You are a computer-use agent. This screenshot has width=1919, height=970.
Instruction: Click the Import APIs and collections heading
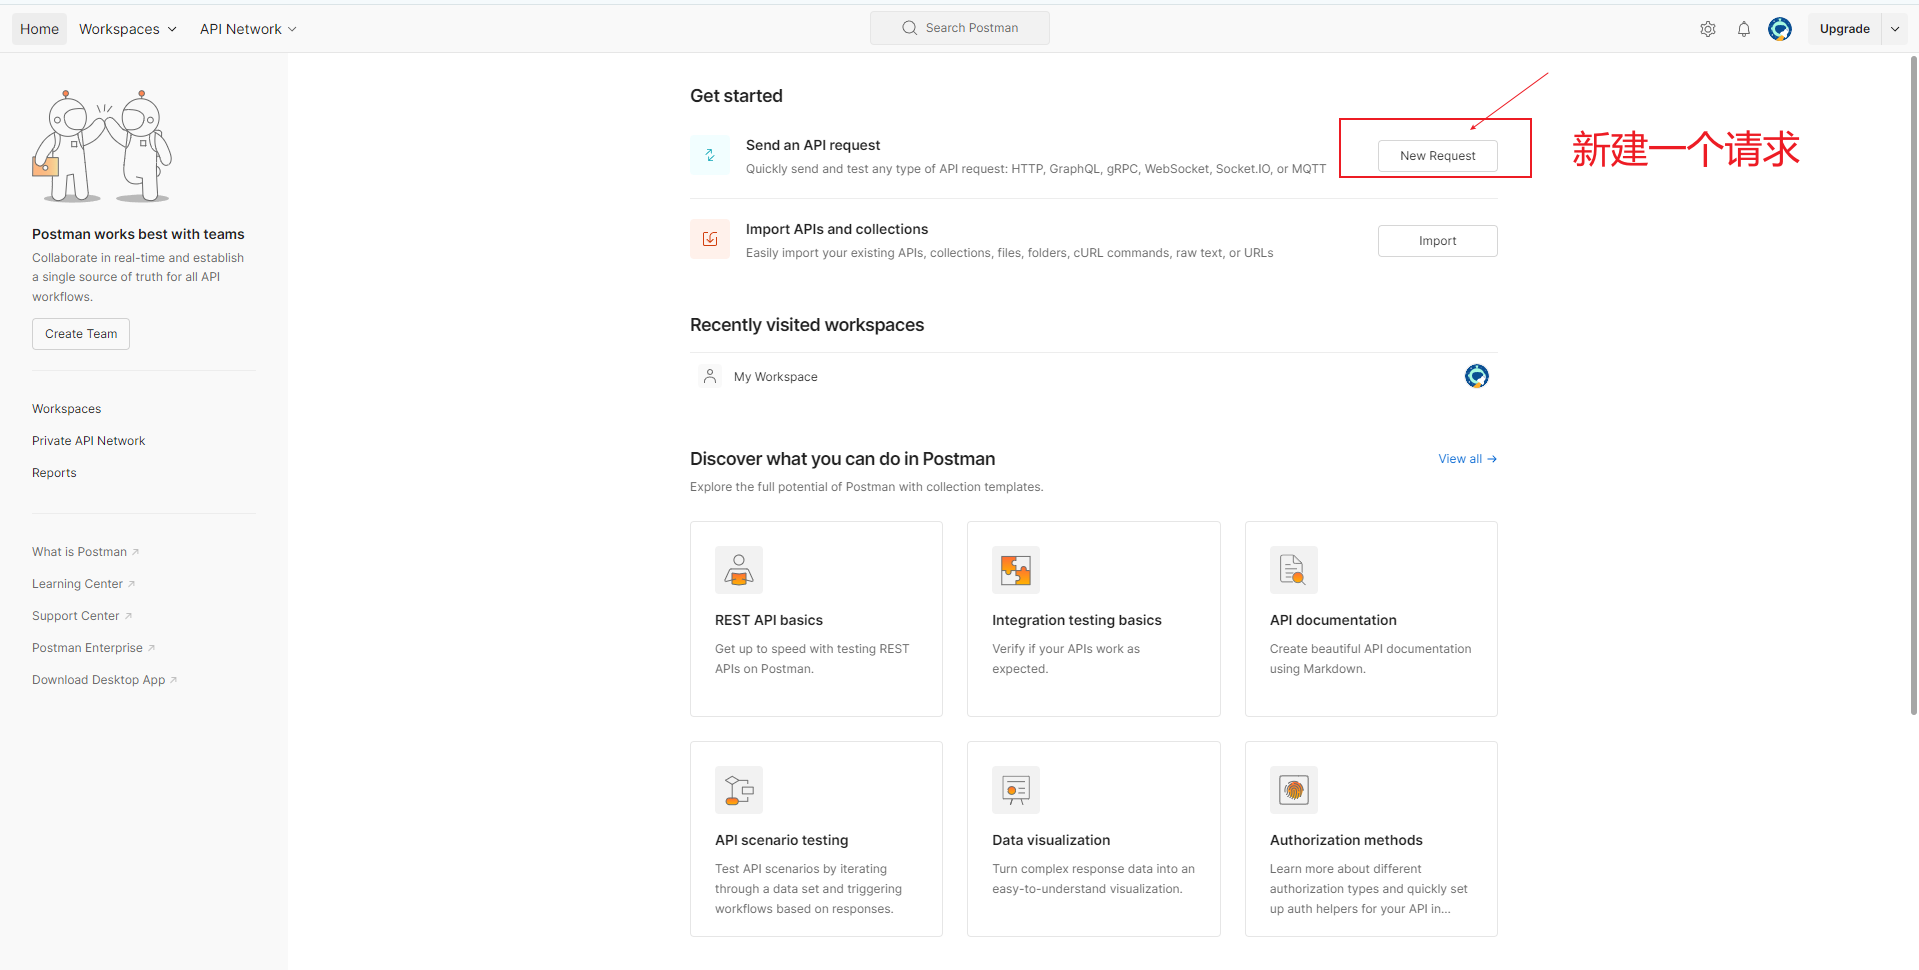click(x=837, y=229)
